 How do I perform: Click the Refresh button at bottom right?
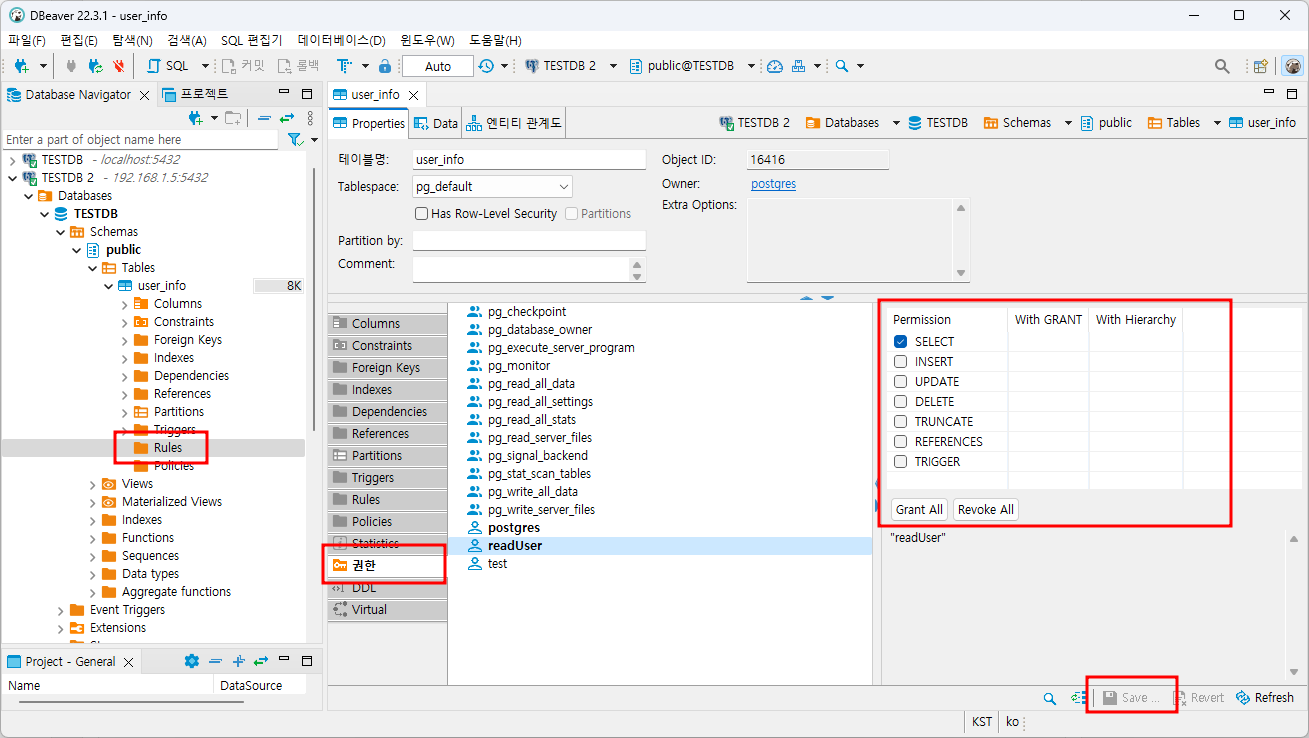click(1265, 698)
